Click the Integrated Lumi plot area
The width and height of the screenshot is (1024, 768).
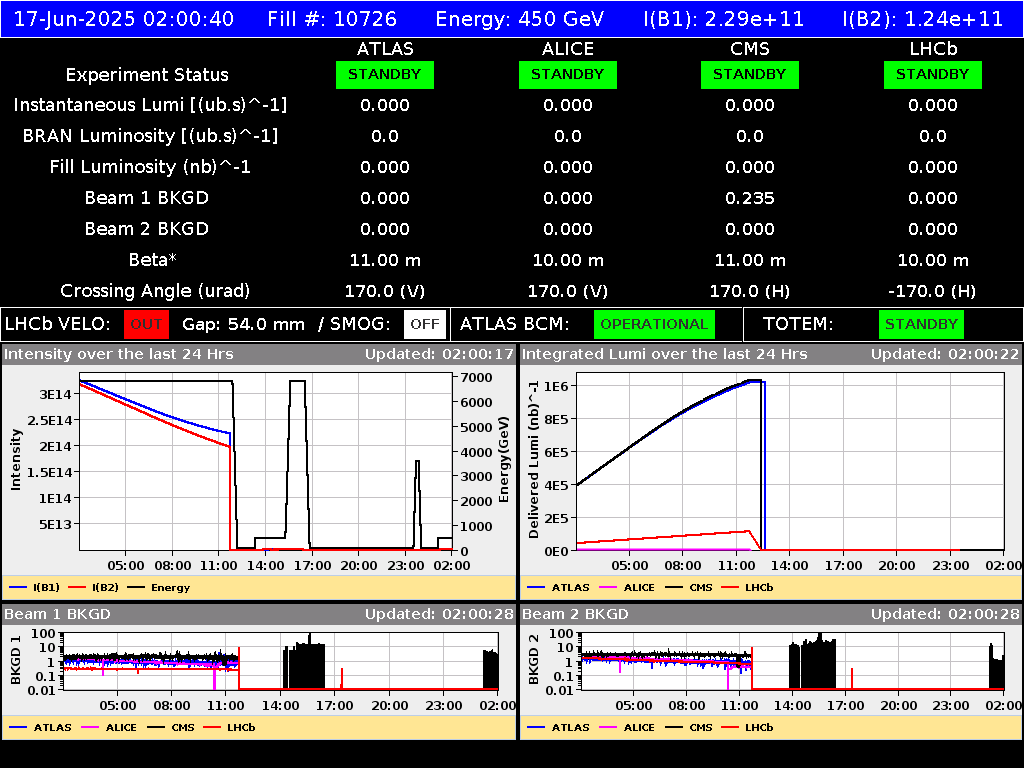click(790, 461)
